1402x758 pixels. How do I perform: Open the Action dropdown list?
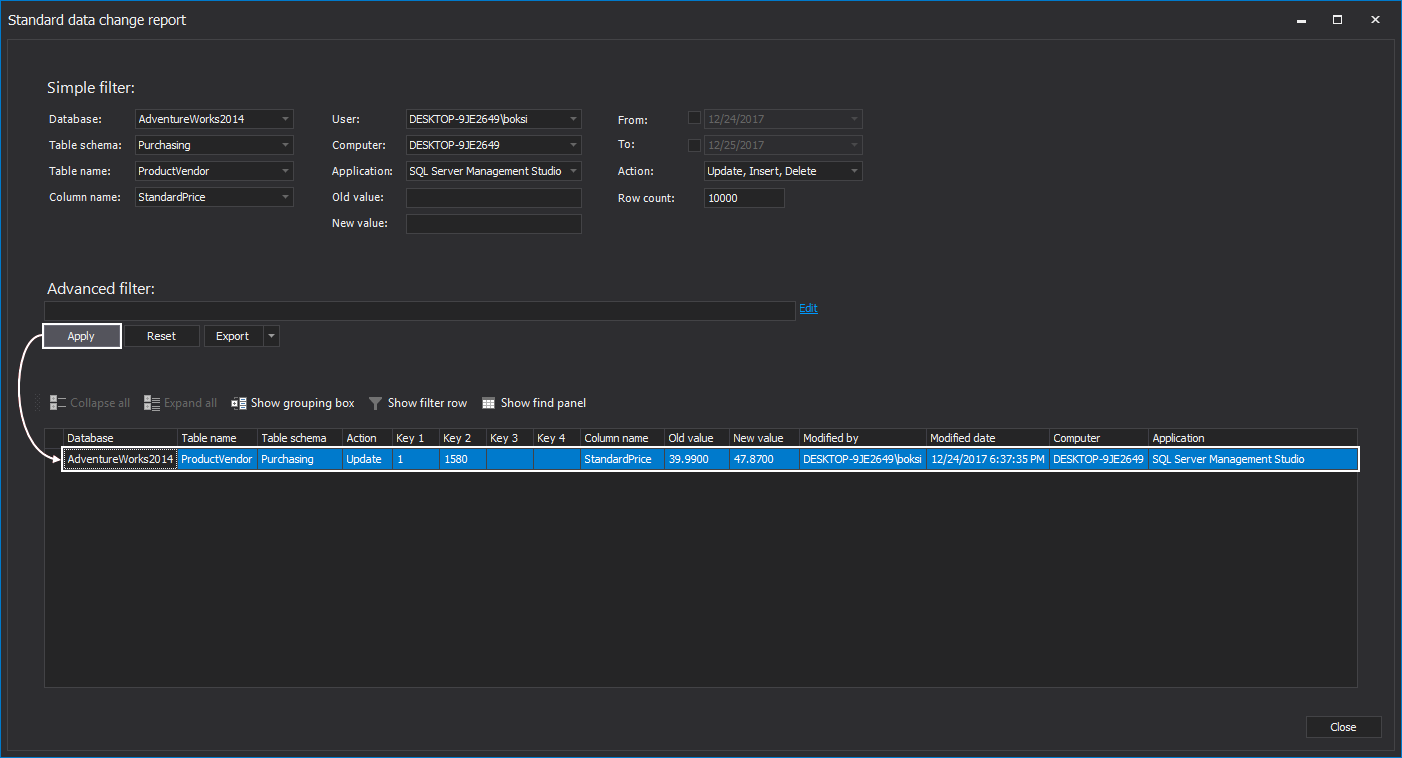click(854, 171)
